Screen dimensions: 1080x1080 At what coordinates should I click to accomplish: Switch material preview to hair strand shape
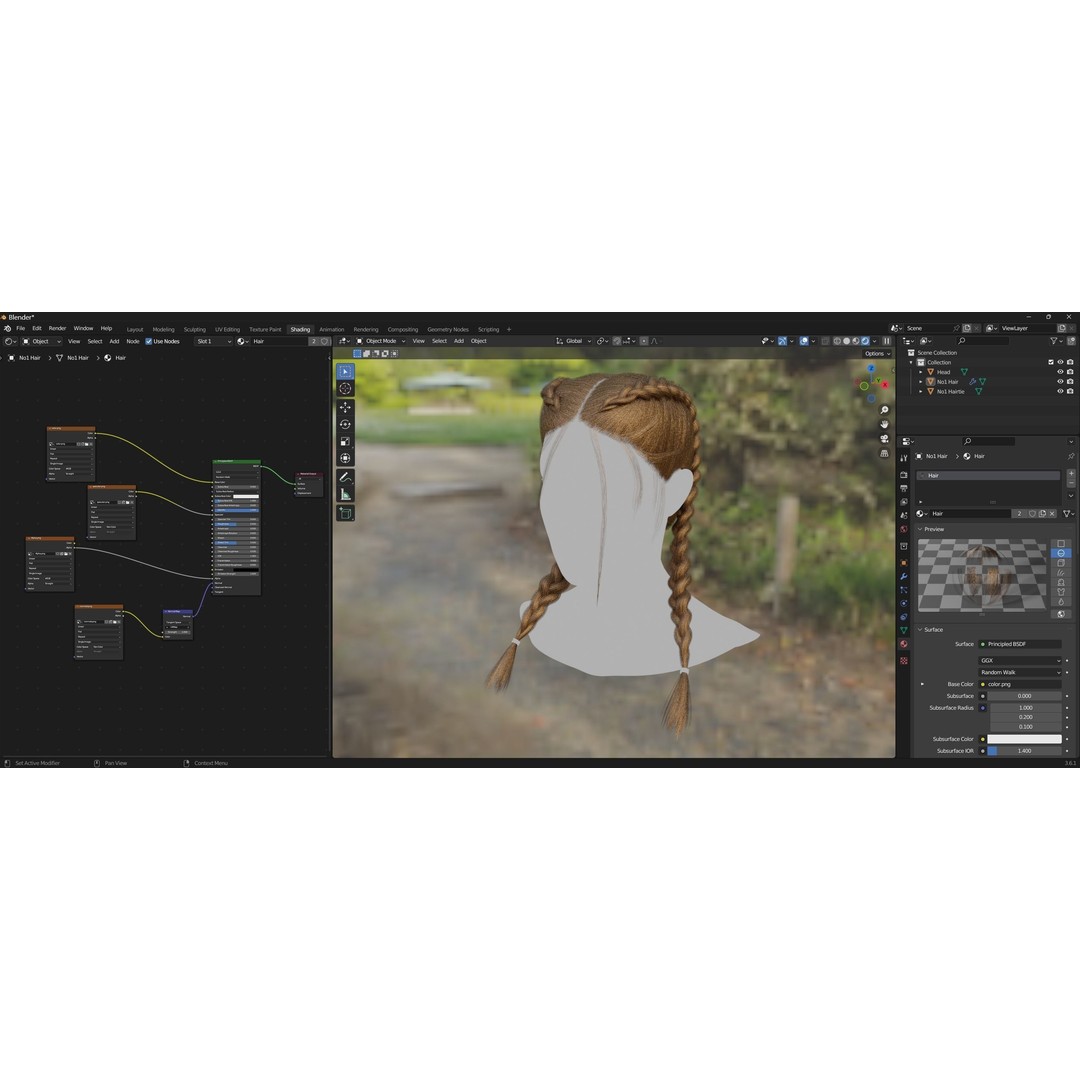click(1061, 573)
